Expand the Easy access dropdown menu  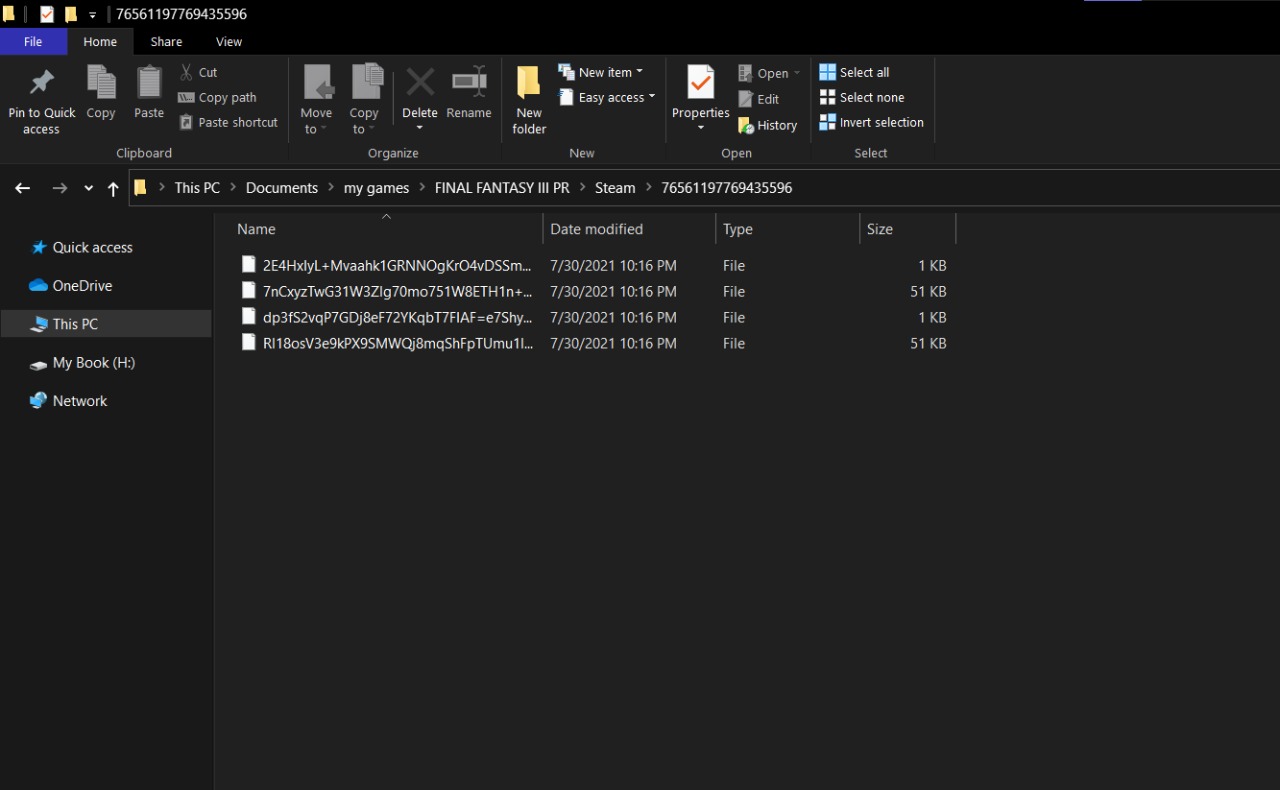pyautogui.click(x=607, y=97)
